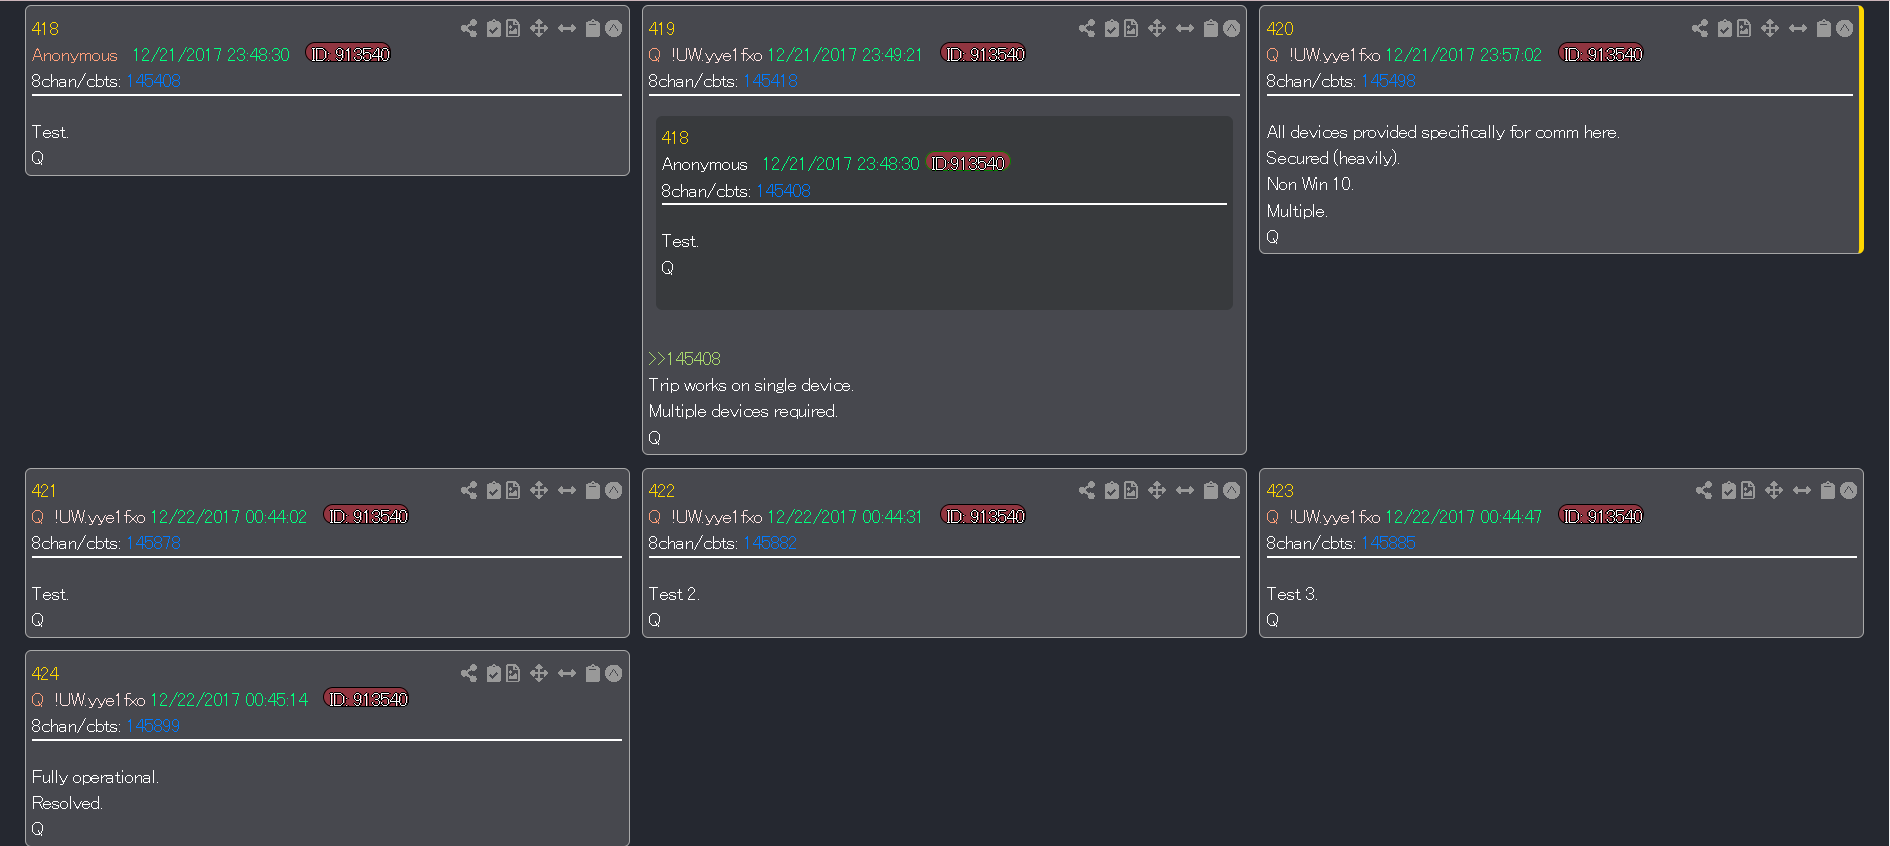Collapse post 423 with the up-chevron
Screen dimensions: 1890x846
1849,490
